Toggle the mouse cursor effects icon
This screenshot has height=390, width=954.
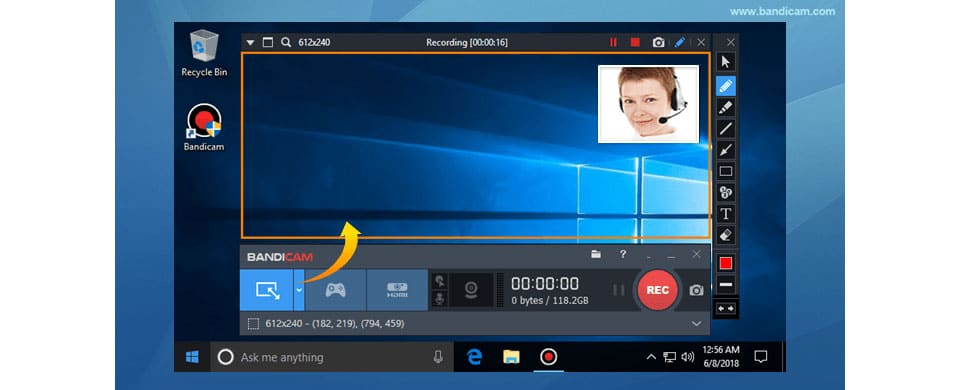pos(439,281)
